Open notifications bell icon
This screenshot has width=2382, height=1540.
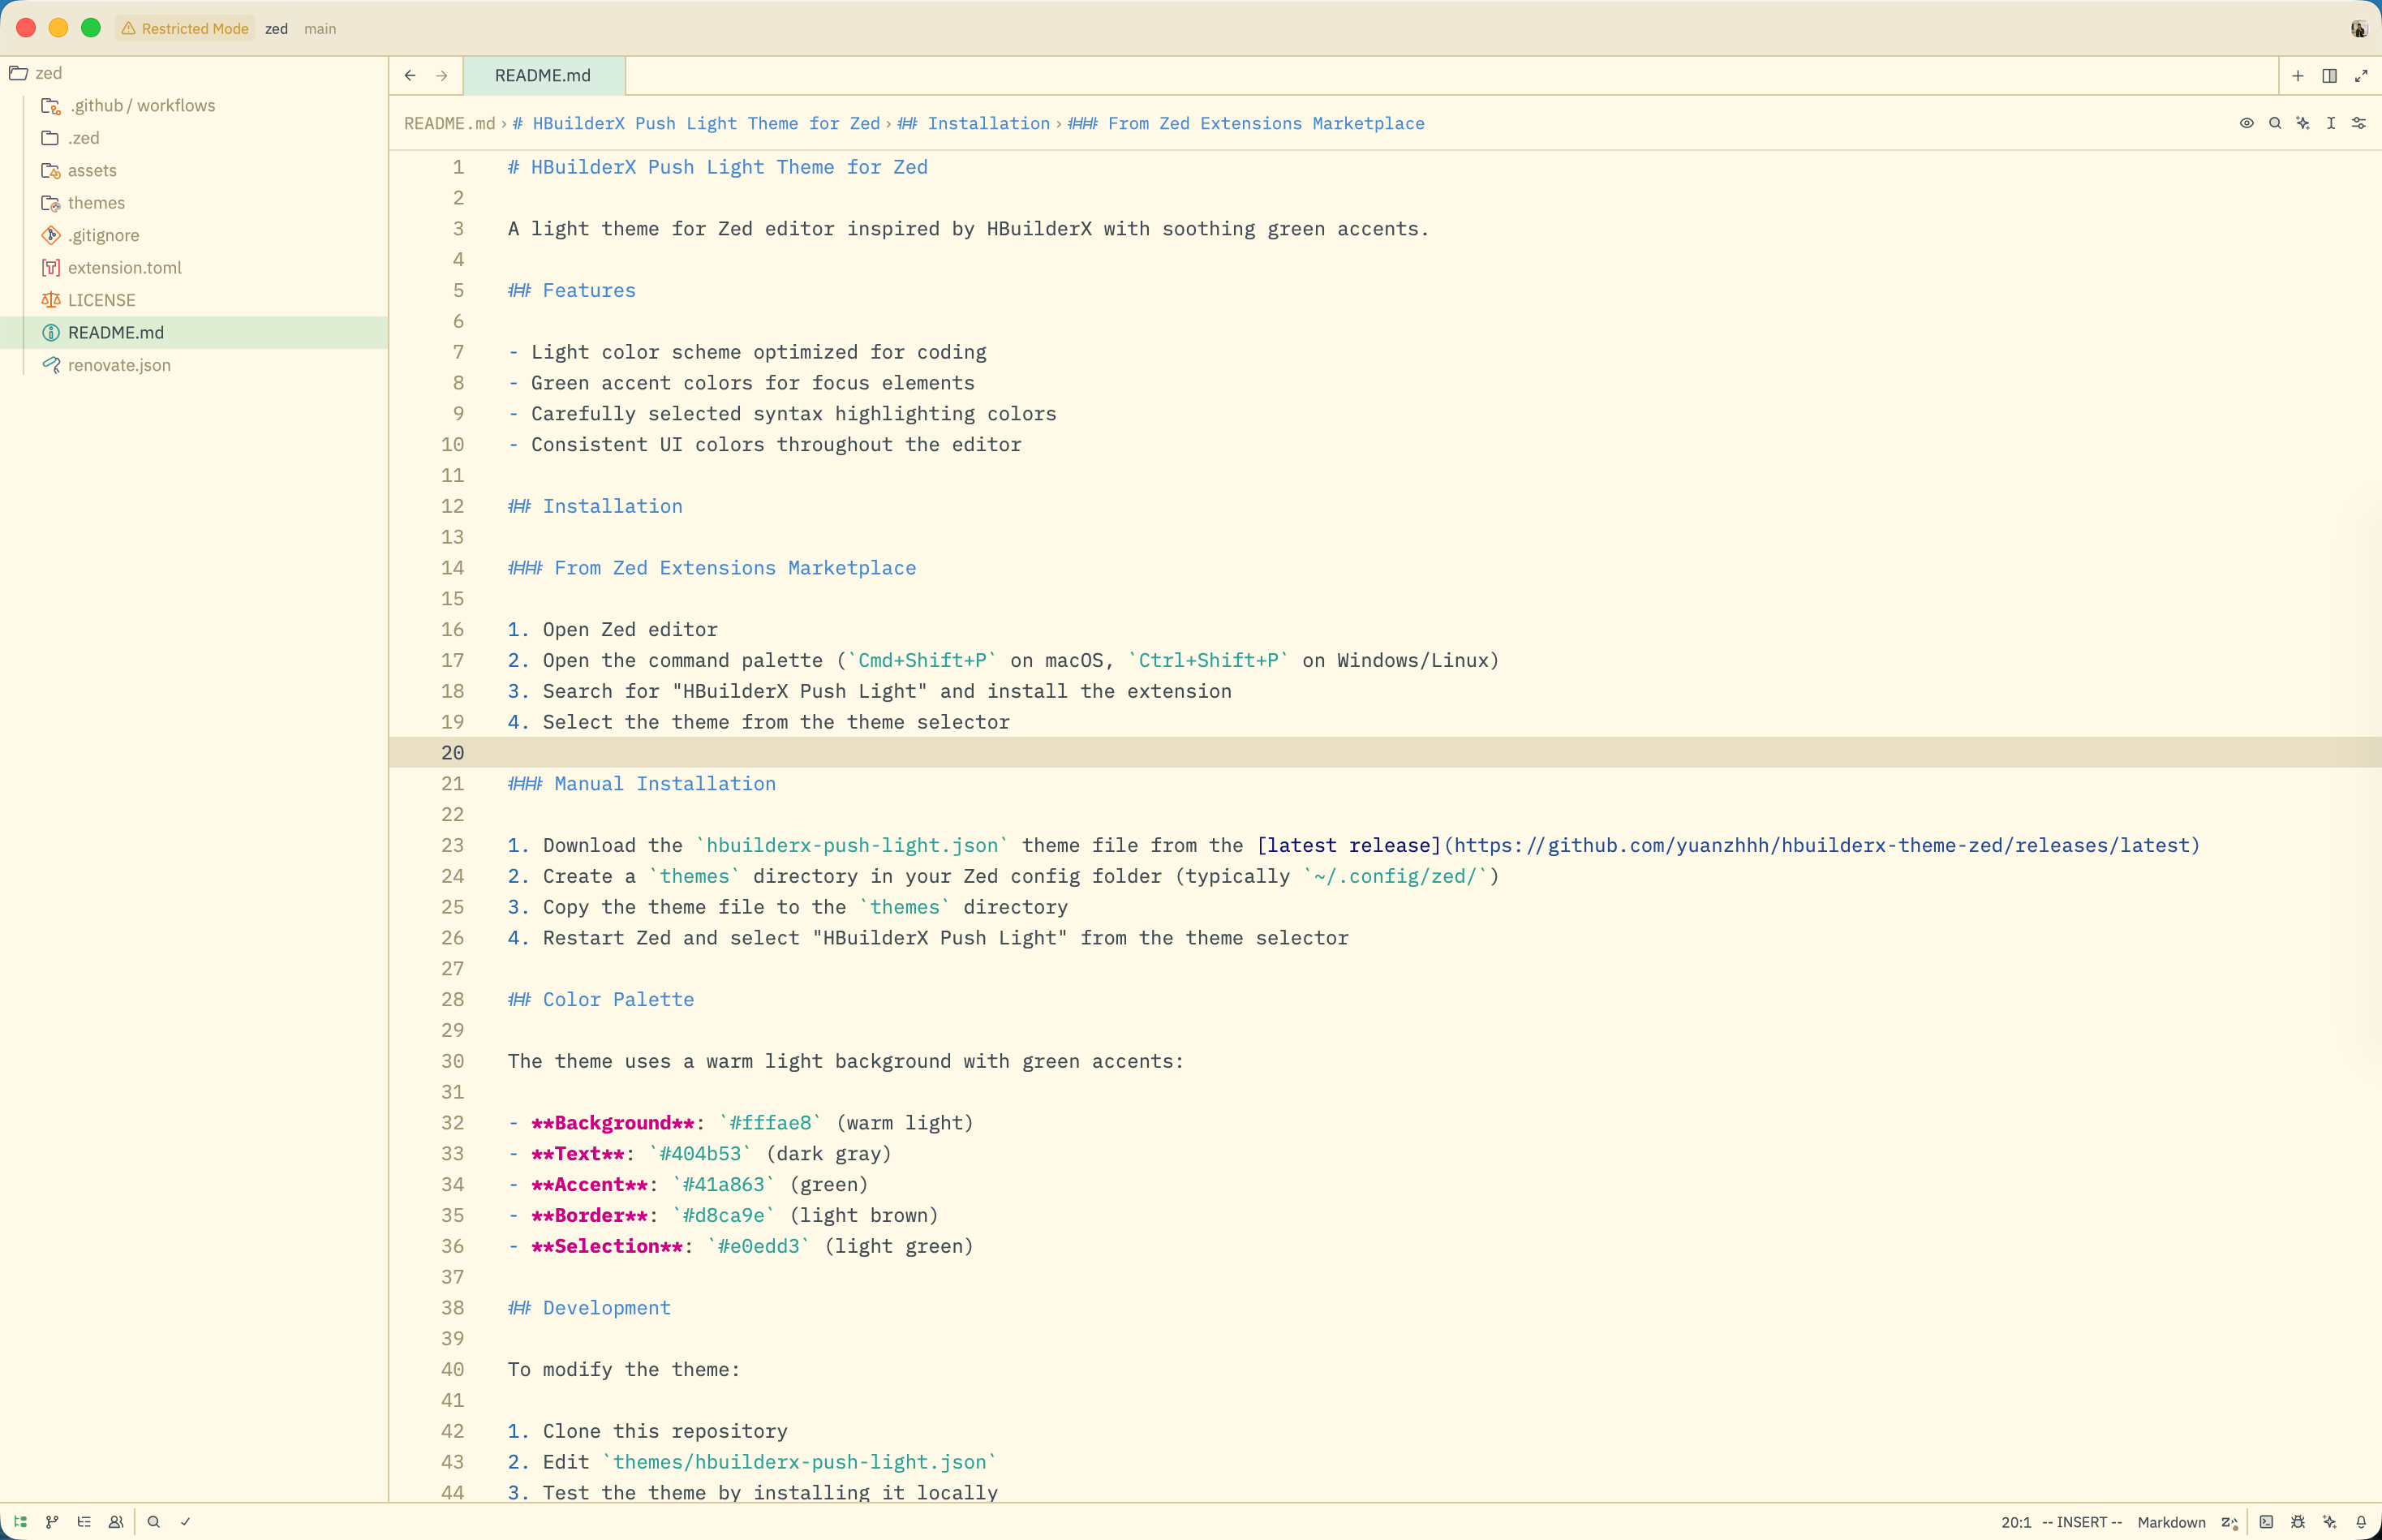click(x=2361, y=1521)
